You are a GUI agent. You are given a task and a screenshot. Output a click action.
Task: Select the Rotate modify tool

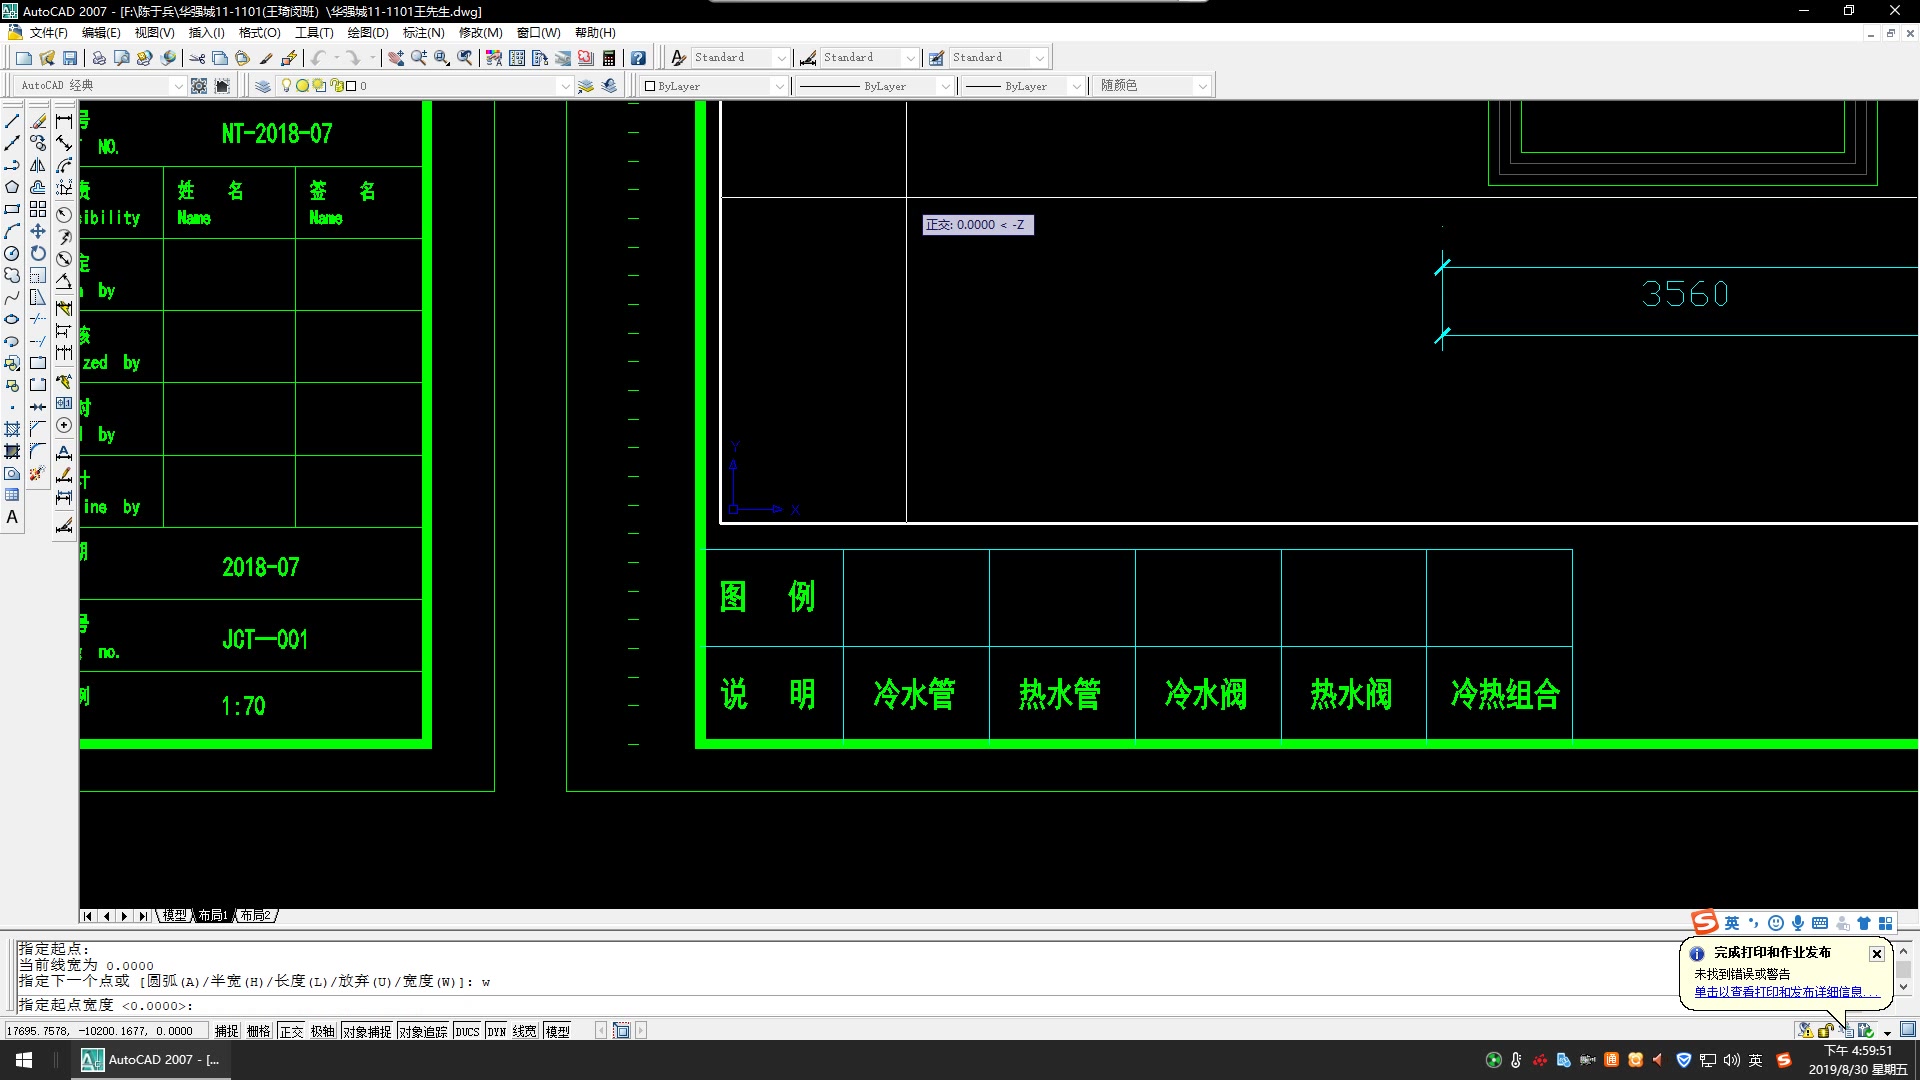tap(38, 253)
